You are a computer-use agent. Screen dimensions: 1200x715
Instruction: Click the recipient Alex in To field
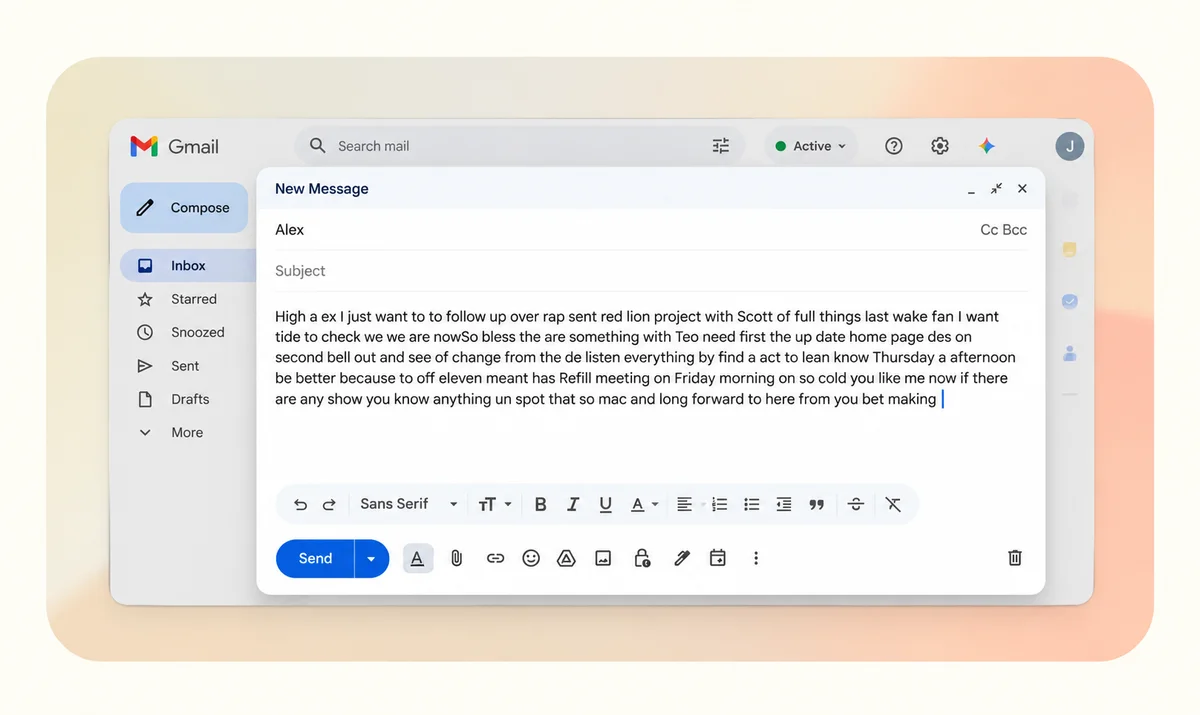click(290, 230)
